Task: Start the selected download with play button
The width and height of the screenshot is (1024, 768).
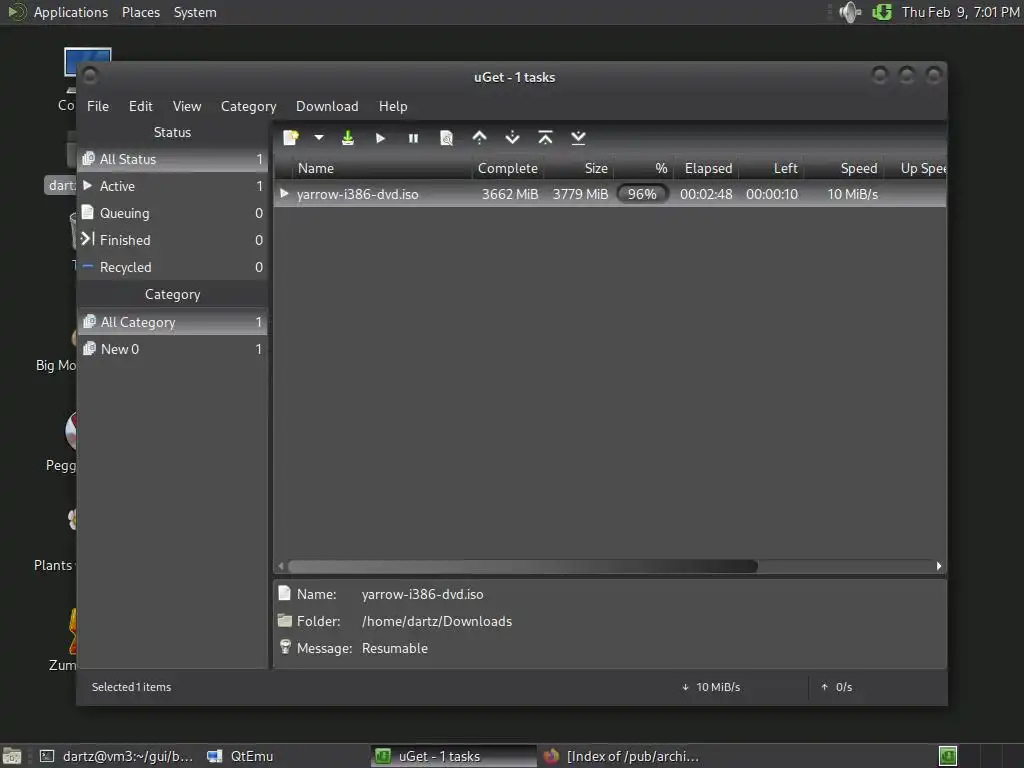Action: (380, 138)
